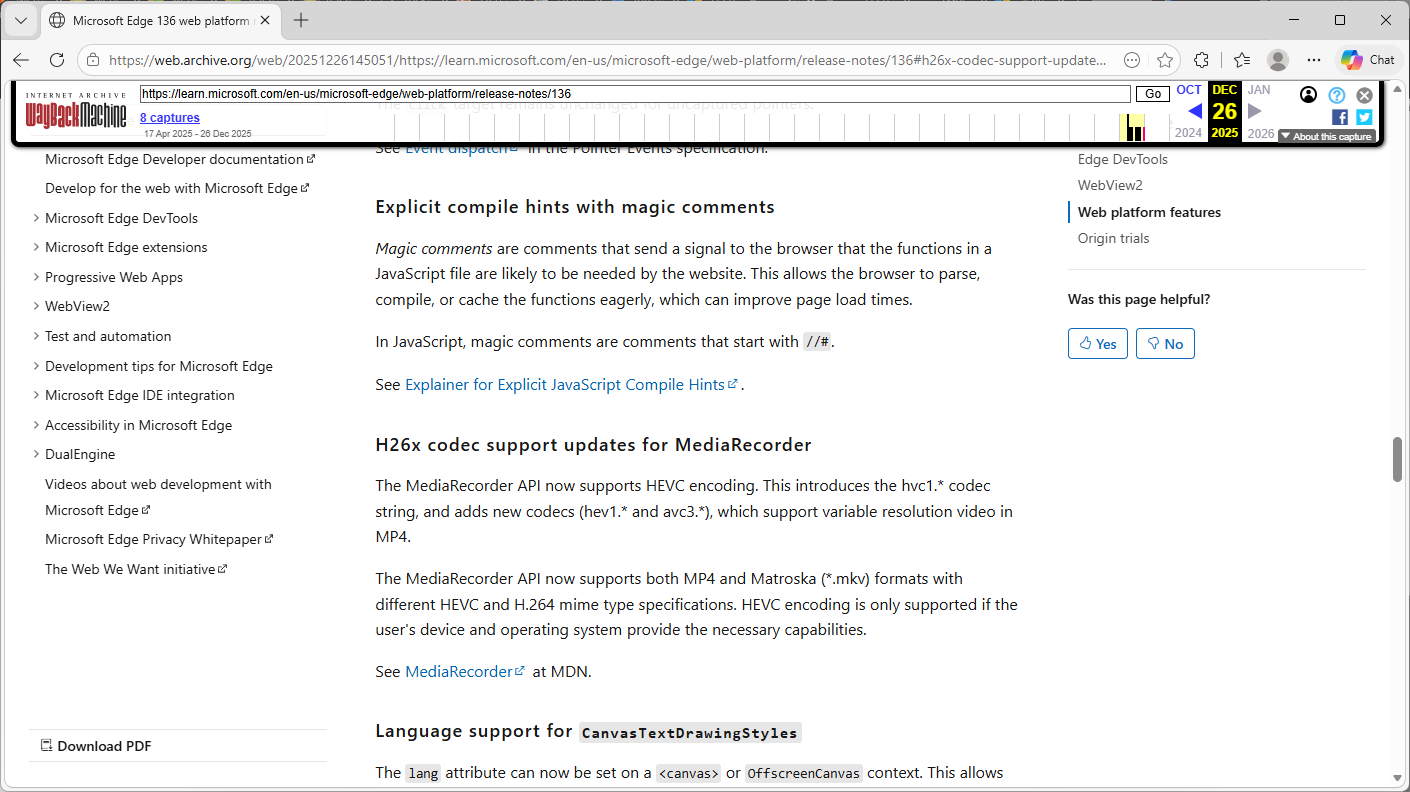This screenshot has width=1410, height=792.
Task: Open Wayback Machine help icon
Action: [1337, 96]
